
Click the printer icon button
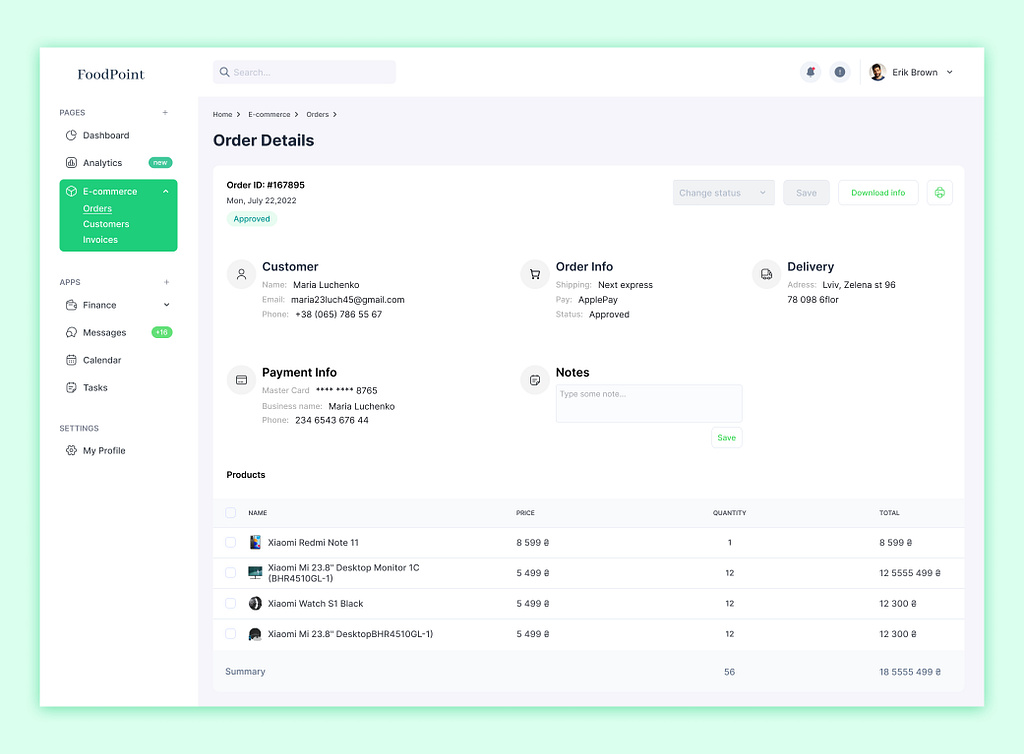pos(939,193)
